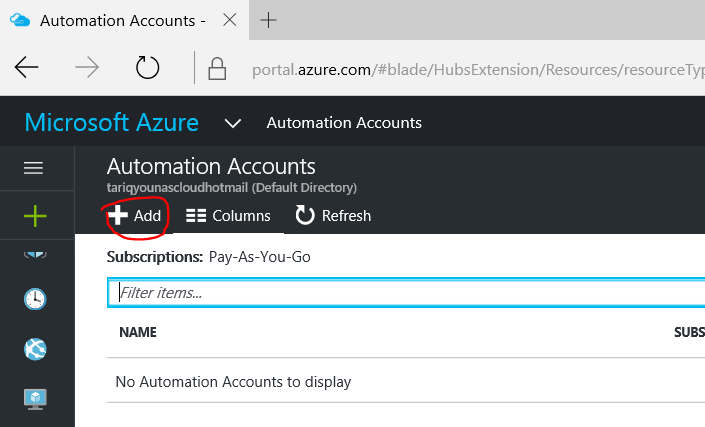Select the Automation Accounts breadcrumb
This screenshot has height=427, width=705.
pyautogui.click(x=344, y=123)
